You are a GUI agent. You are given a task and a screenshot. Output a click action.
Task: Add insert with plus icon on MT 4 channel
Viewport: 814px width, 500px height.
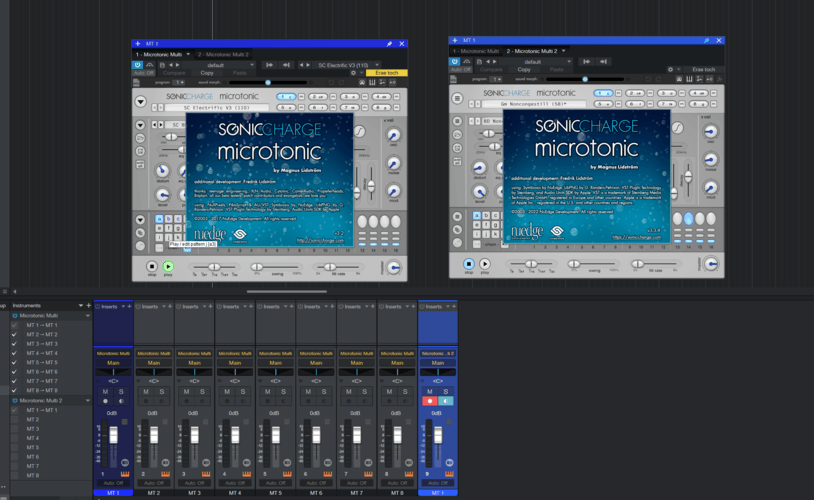(251, 307)
